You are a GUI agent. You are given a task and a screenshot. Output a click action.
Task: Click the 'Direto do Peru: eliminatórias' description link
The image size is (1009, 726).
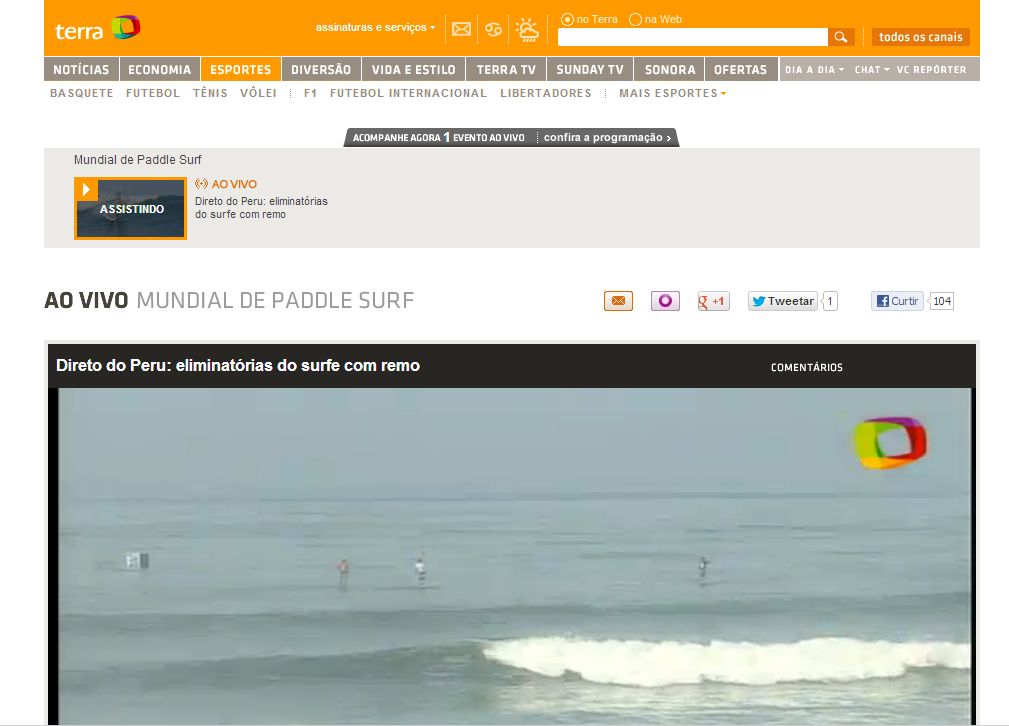[261, 208]
